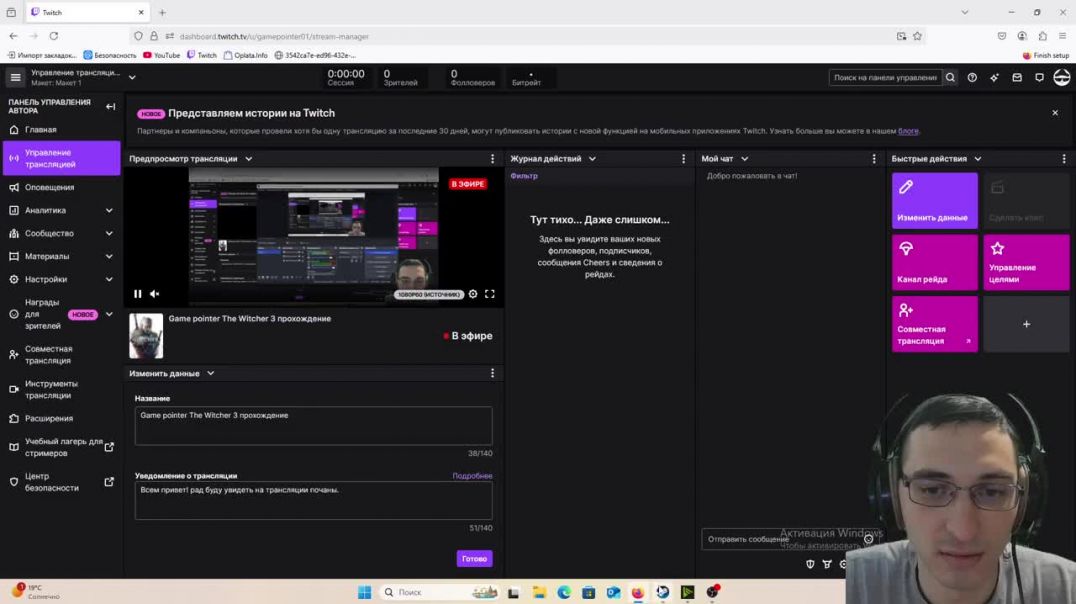Click the Отправить сообщение chat input
This screenshot has height=604, width=1076.
click(x=782, y=539)
